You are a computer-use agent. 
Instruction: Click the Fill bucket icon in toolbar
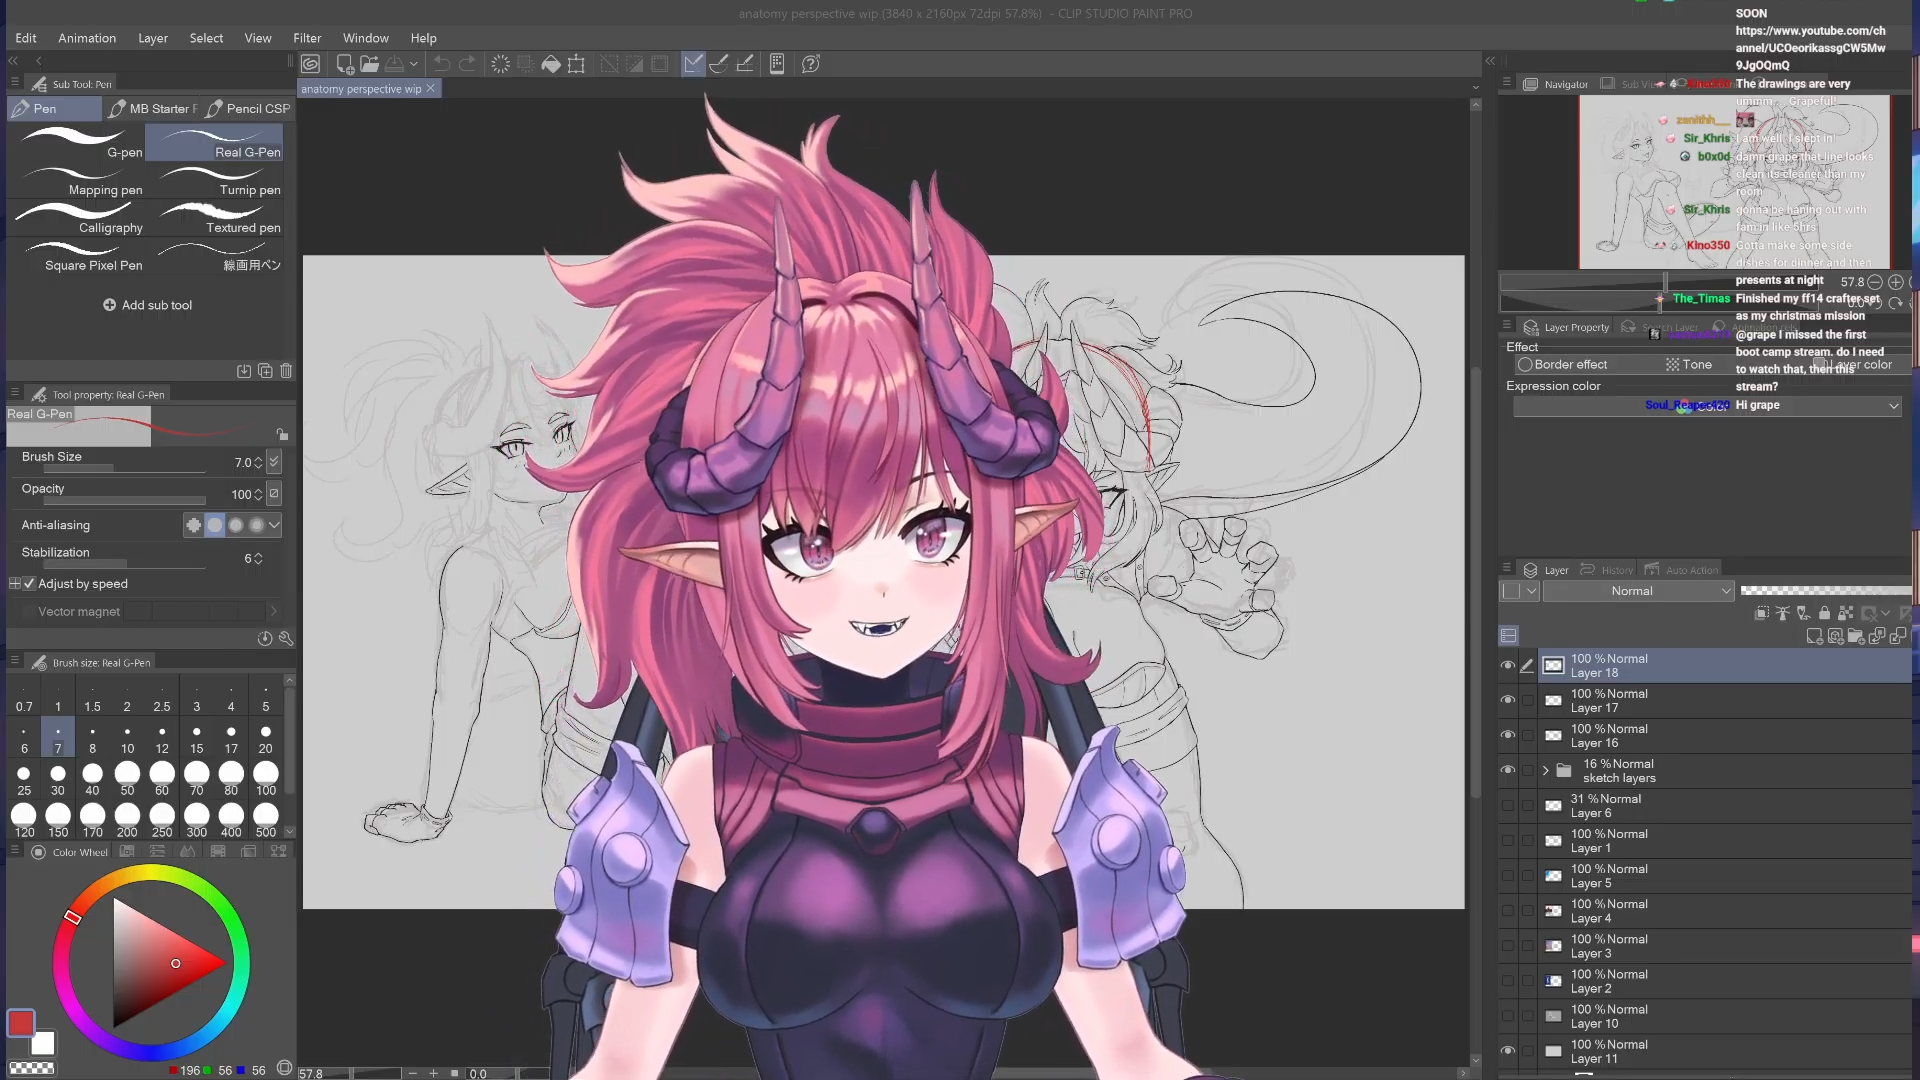click(551, 64)
